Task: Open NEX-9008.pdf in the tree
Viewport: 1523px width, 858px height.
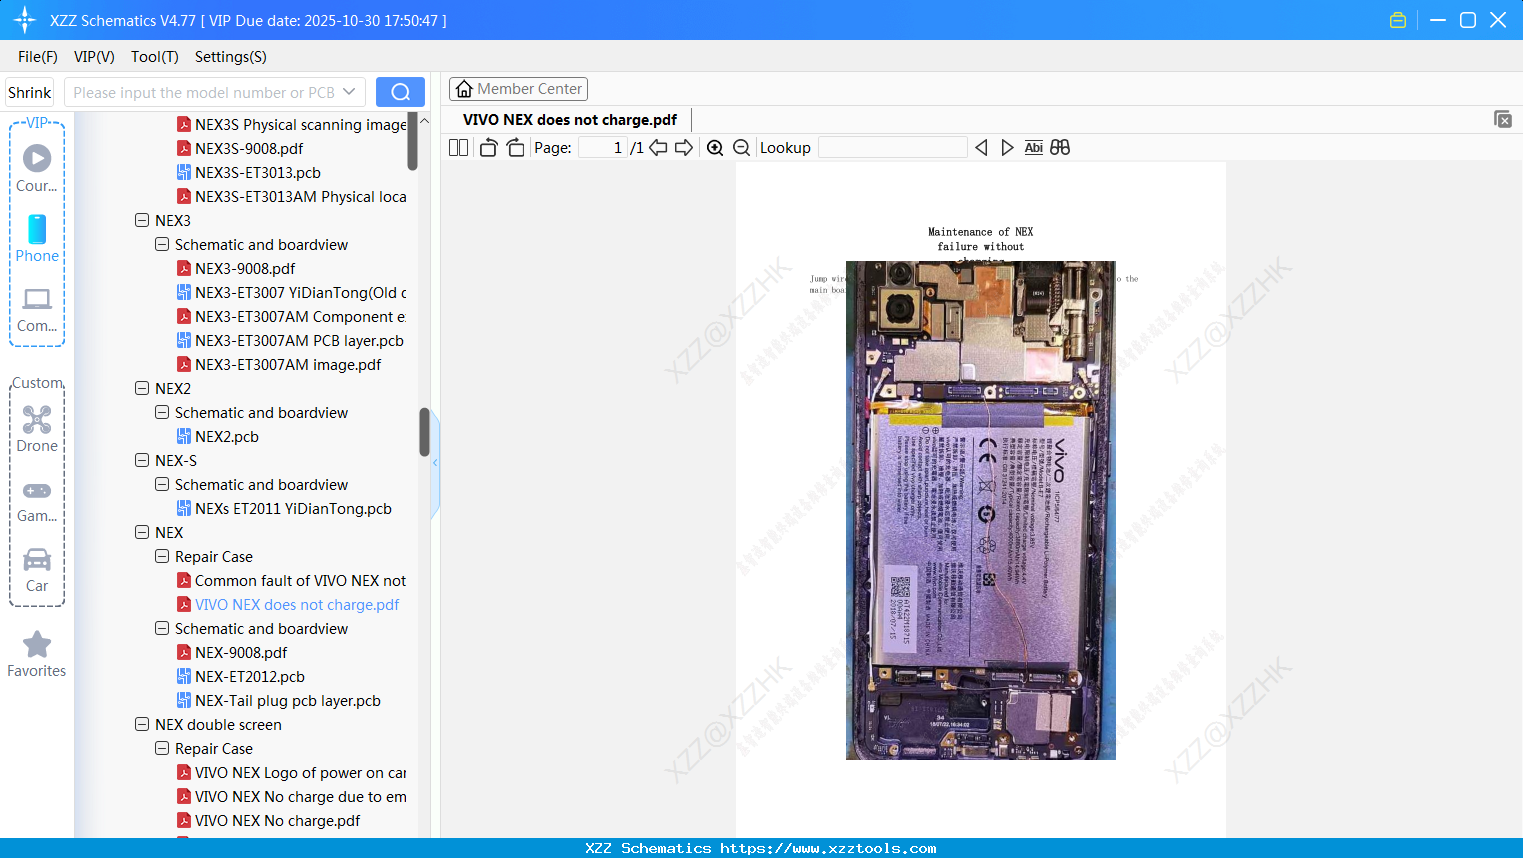Action: click(x=241, y=652)
